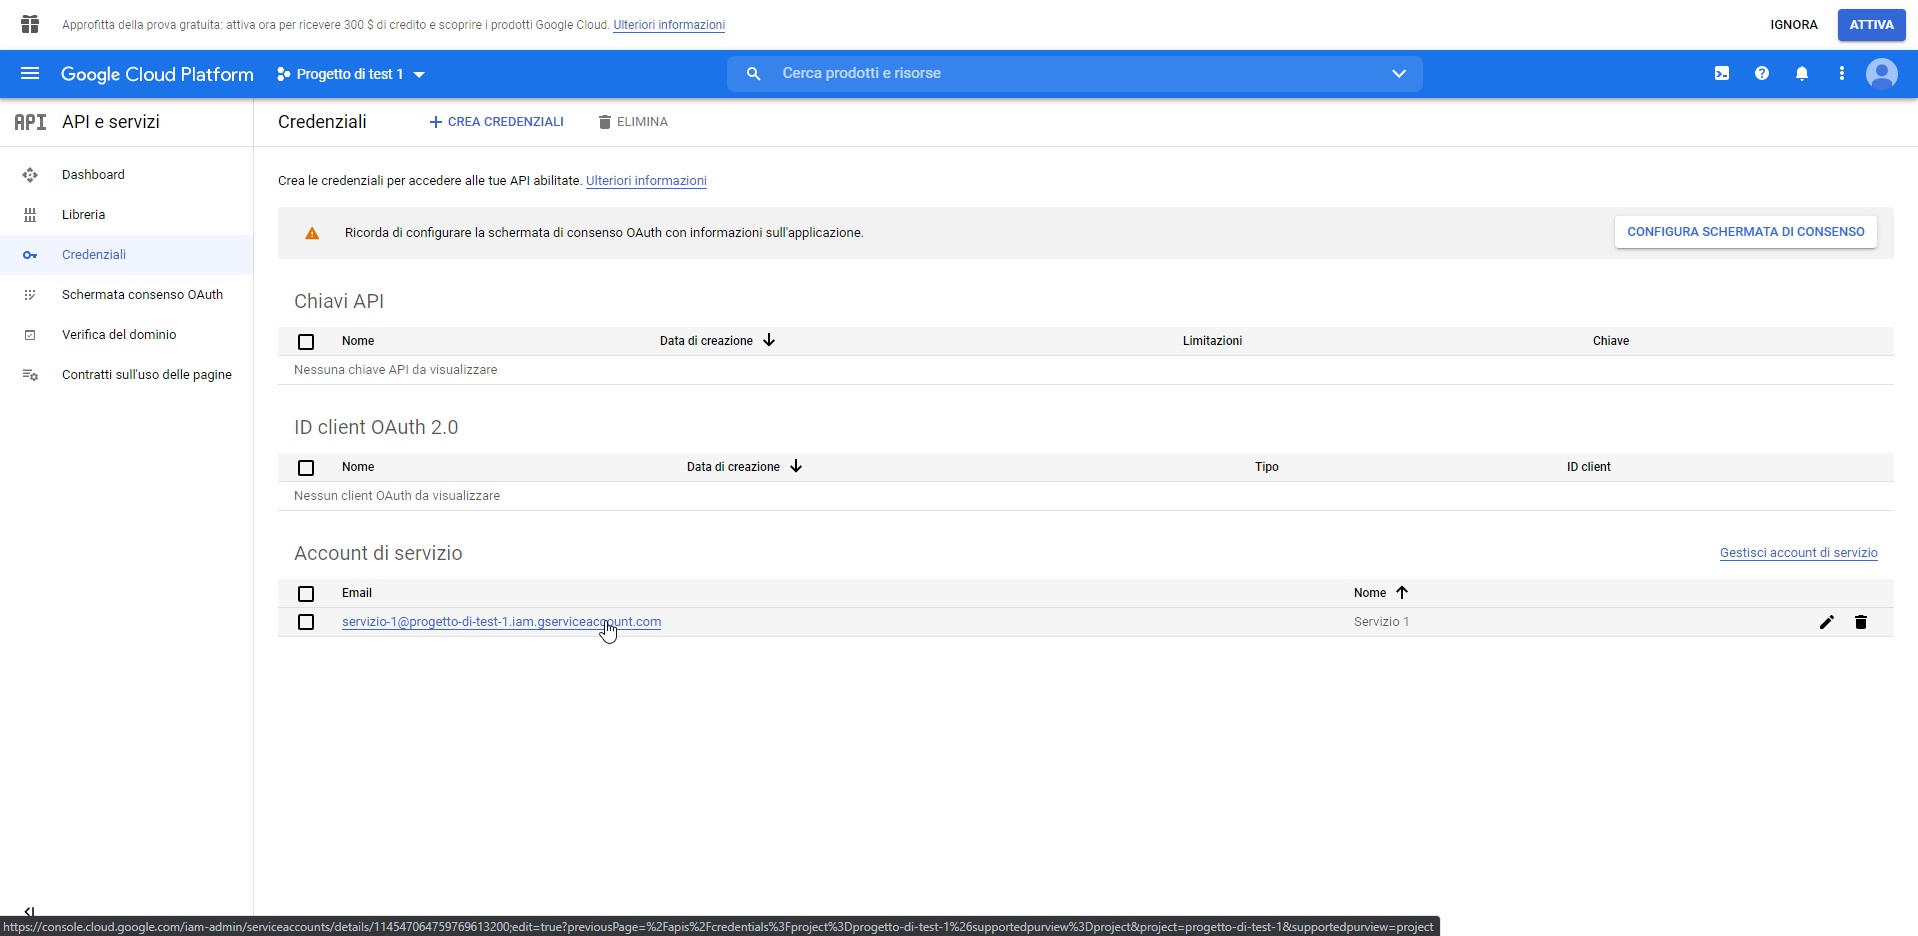Focus the Cerca prodotti e risorse field

[1075, 74]
